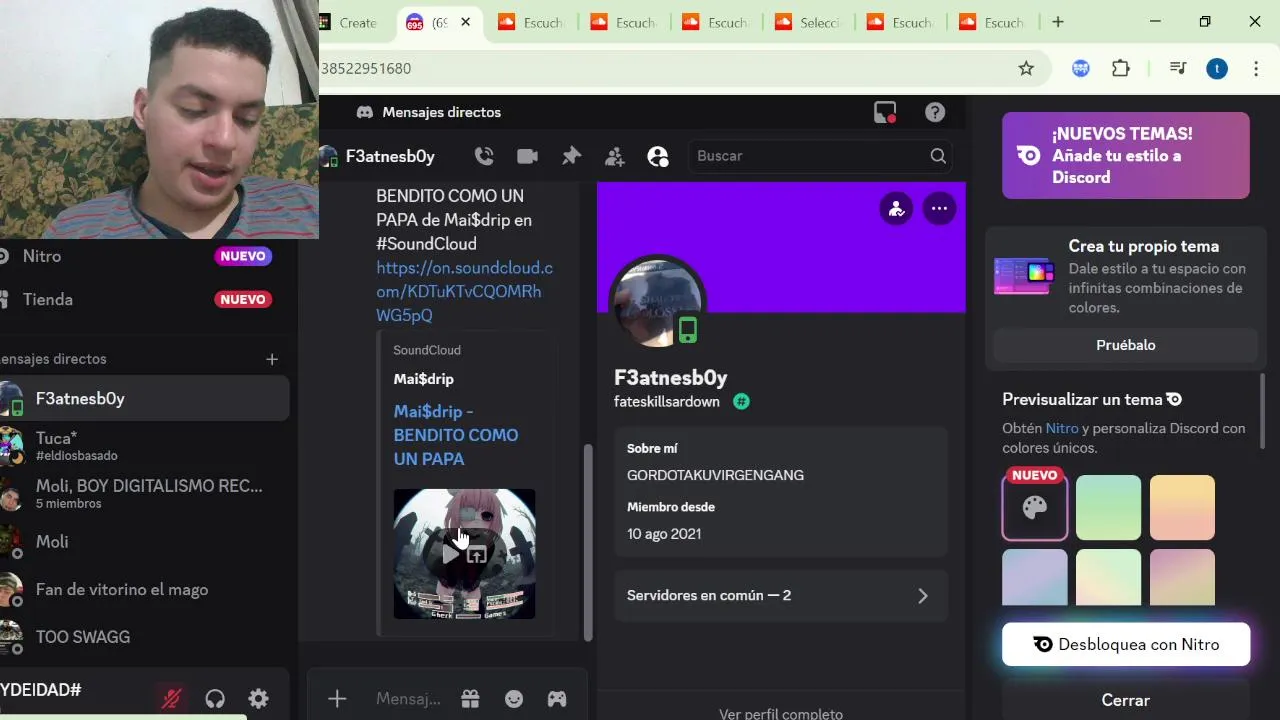Screen dimensions: 1280x720
Task: Bookmark this page star icon
Action: (x=1026, y=68)
